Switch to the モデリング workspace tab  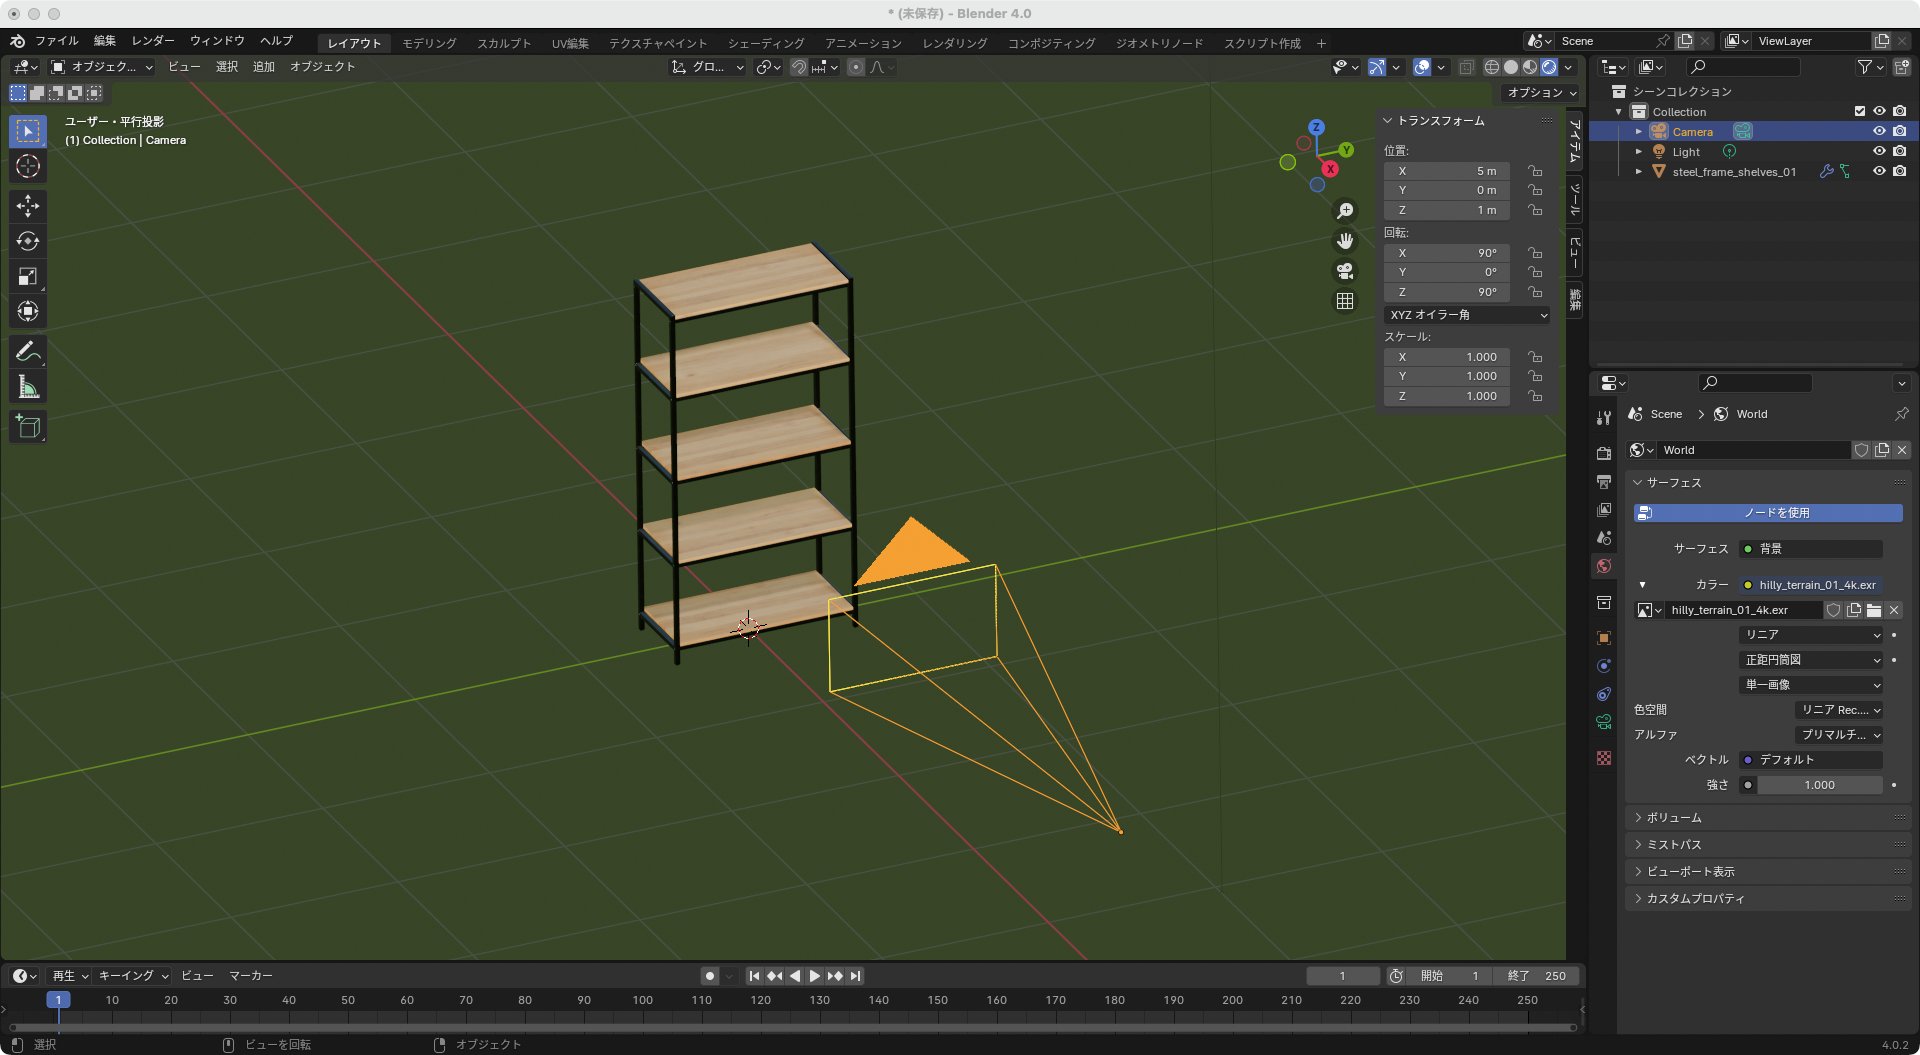point(429,43)
